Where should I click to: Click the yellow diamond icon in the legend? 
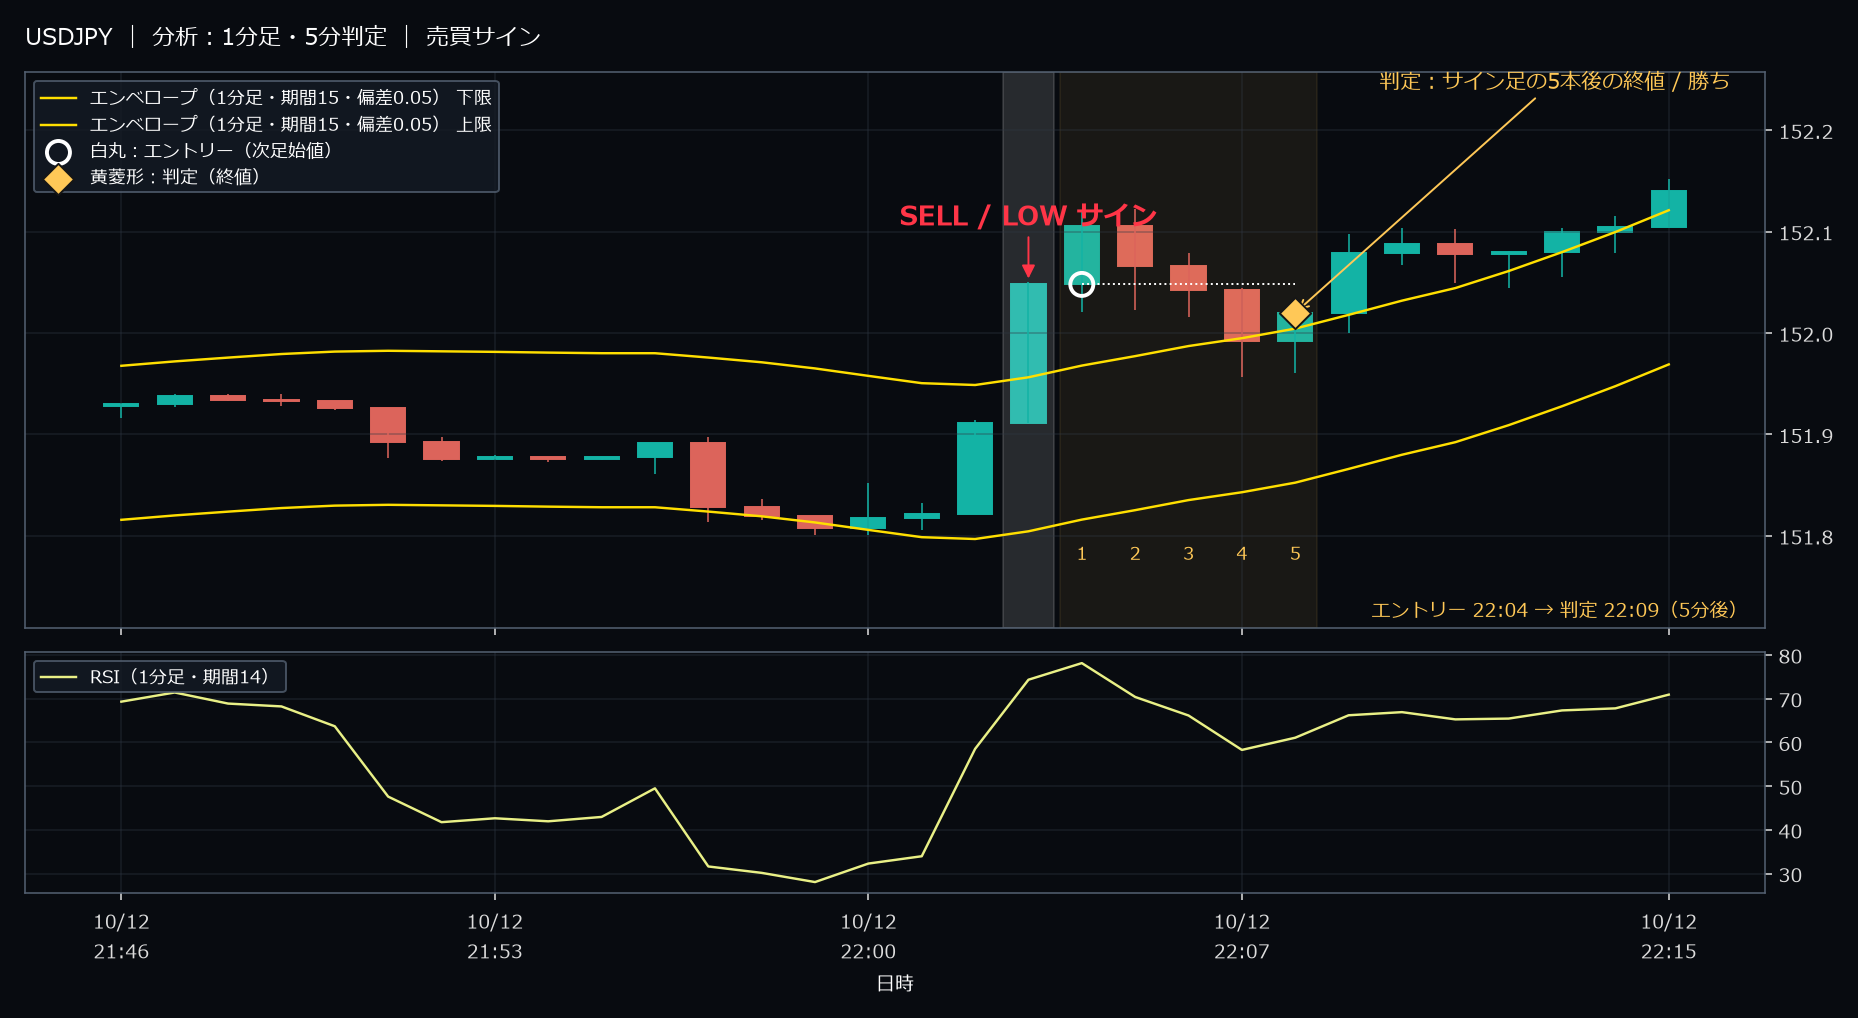point(59,179)
